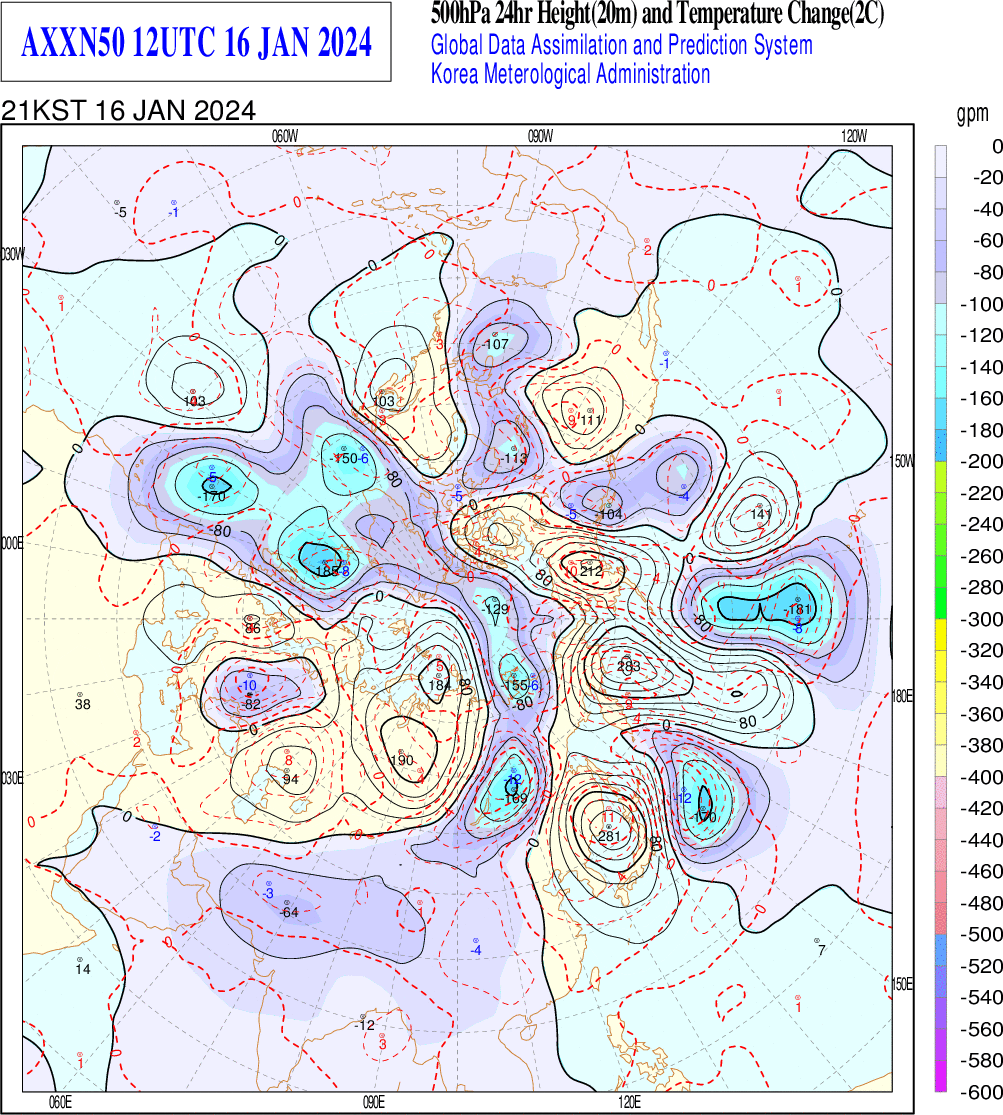Click the 94 height-change center value

point(290,779)
